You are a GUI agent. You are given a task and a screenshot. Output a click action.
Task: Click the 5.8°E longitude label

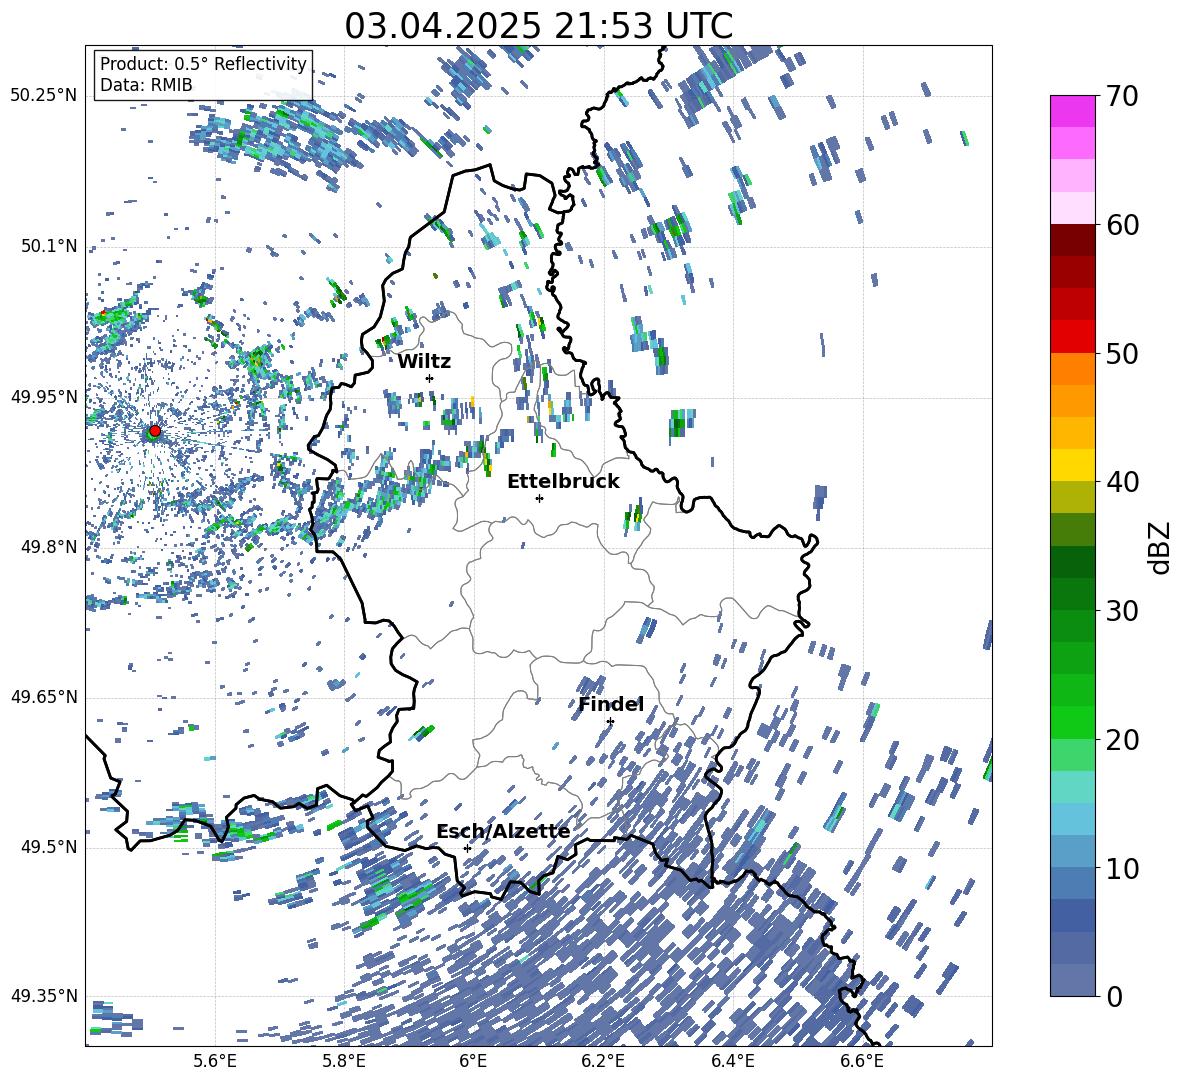pos(344,1061)
